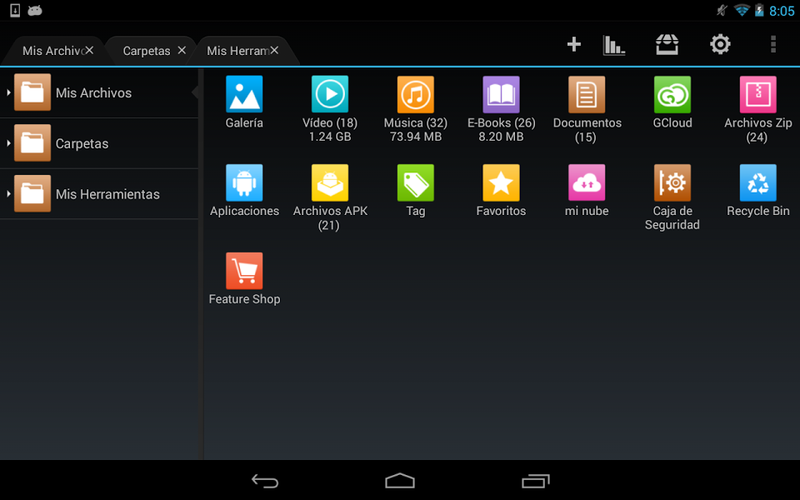
Task: Expand the Carpetas tree arrow
Action: click(8, 143)
